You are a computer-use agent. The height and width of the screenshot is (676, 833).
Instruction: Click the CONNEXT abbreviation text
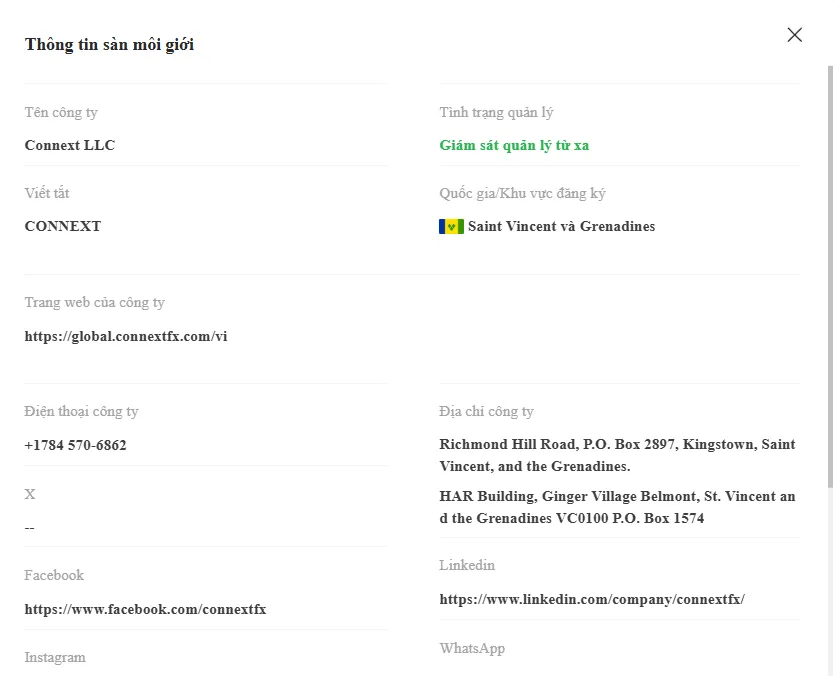(x=63, y=226)
